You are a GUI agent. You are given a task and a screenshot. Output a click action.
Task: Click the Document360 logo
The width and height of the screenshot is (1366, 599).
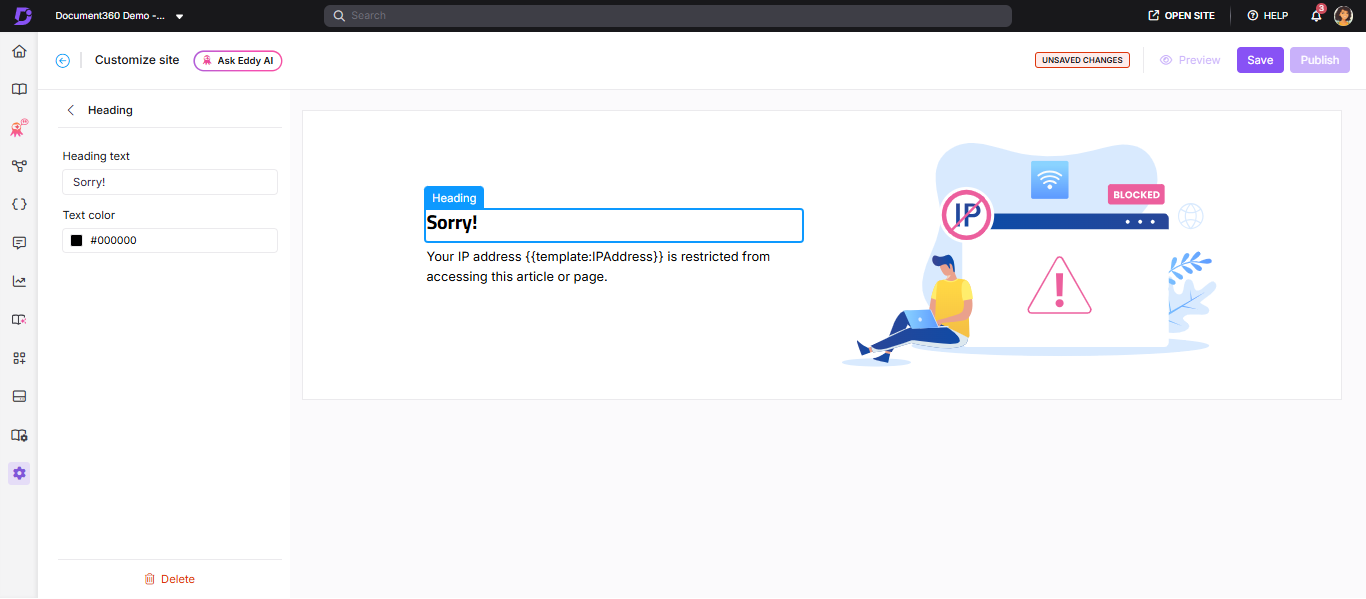coord(23,16)
